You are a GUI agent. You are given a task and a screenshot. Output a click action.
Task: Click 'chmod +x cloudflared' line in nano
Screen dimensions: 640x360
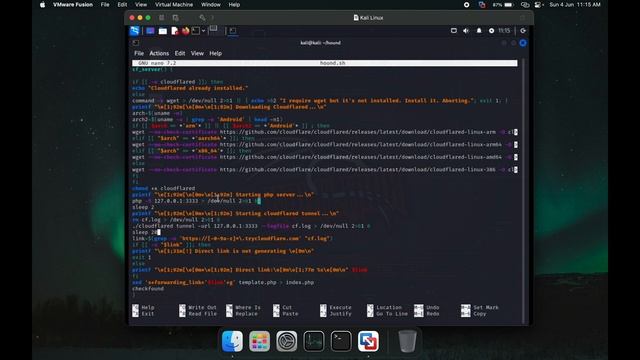click(163, 189)
